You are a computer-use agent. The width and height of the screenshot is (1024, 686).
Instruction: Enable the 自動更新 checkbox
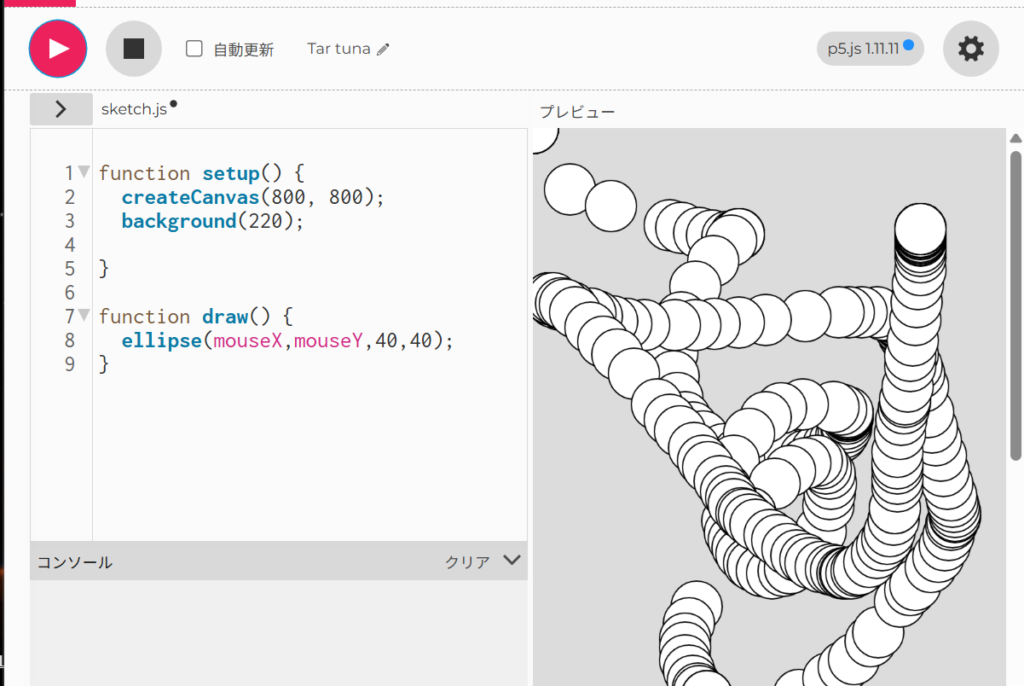195,49
